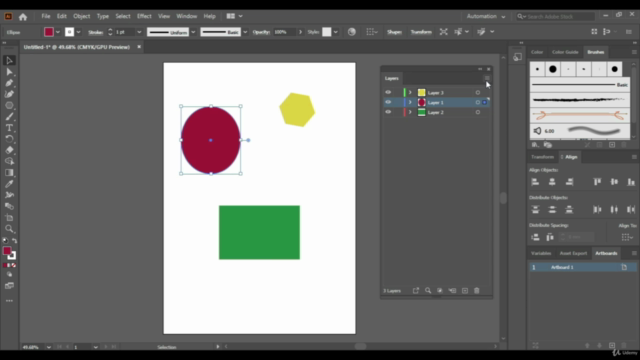Expand Layer 1 contents
The image size is (640, 360).
coord(410,102)
